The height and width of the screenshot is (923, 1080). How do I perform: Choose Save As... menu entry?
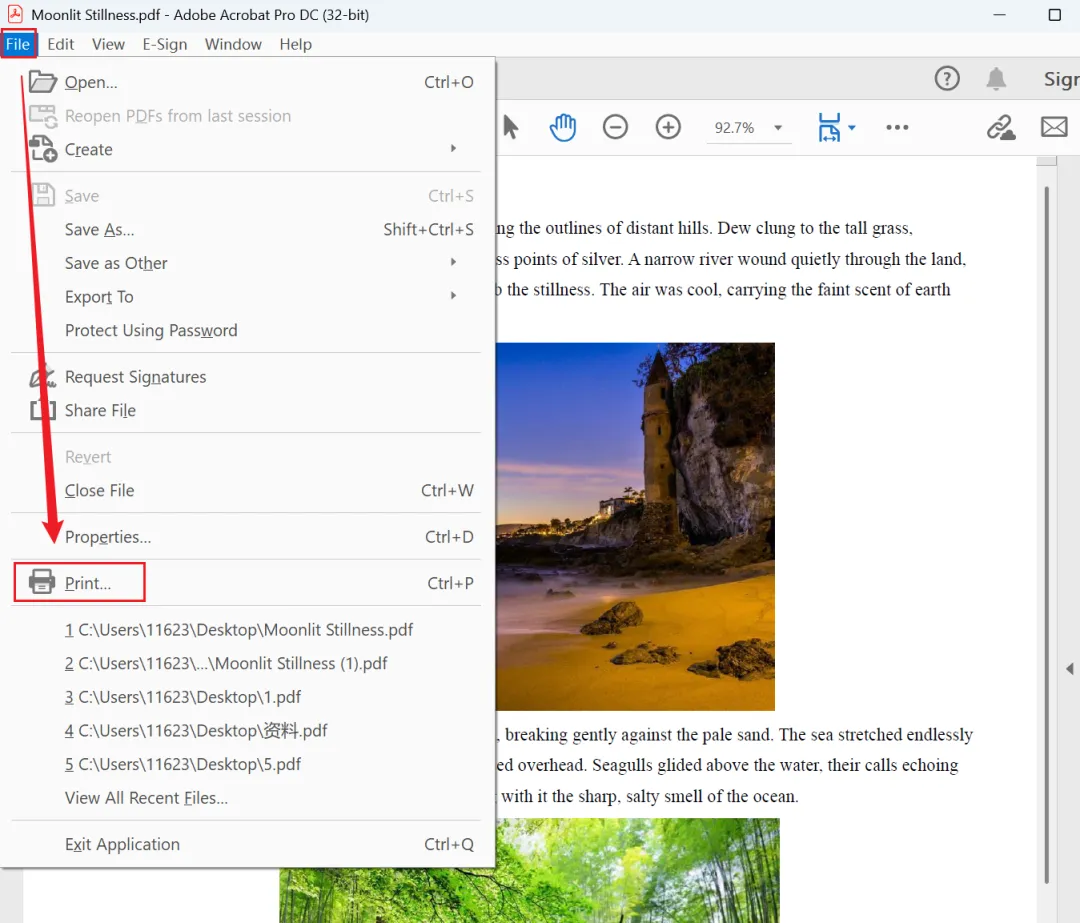[246, 229]
